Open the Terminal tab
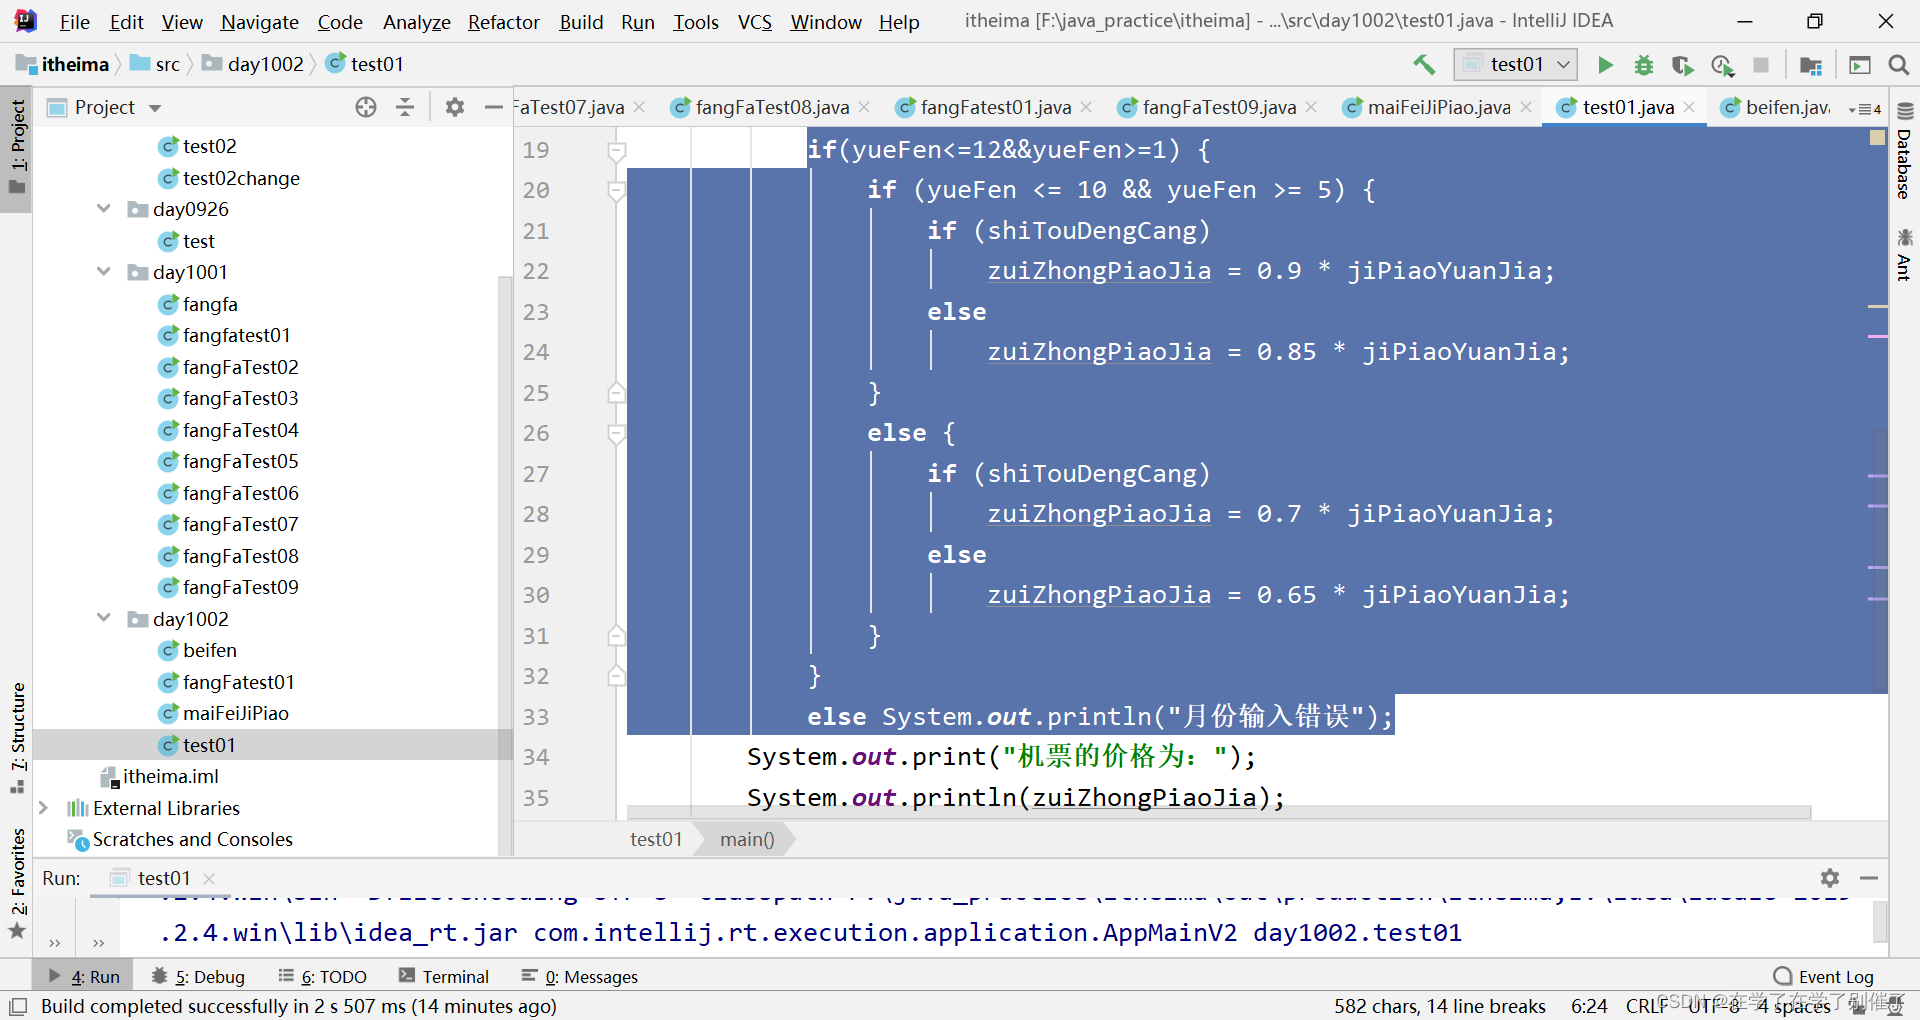The height and width of the screenshot is (1020, 1920). (x=455, y=975)
